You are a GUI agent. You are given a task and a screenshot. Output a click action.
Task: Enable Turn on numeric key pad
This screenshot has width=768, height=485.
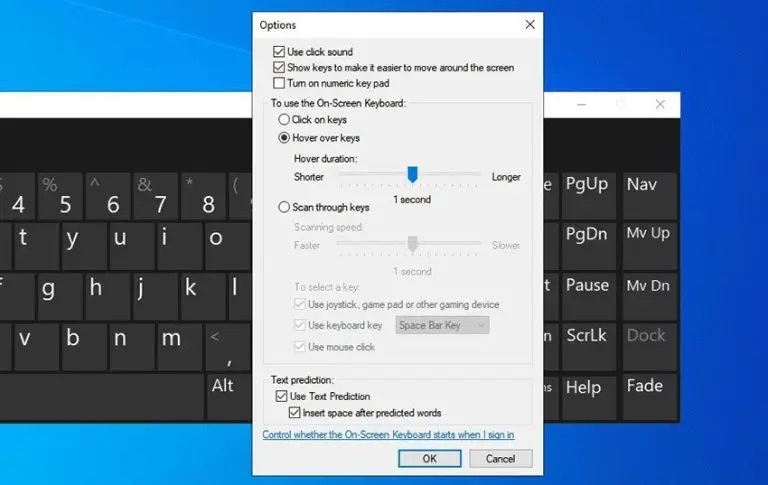click(279, 83)
